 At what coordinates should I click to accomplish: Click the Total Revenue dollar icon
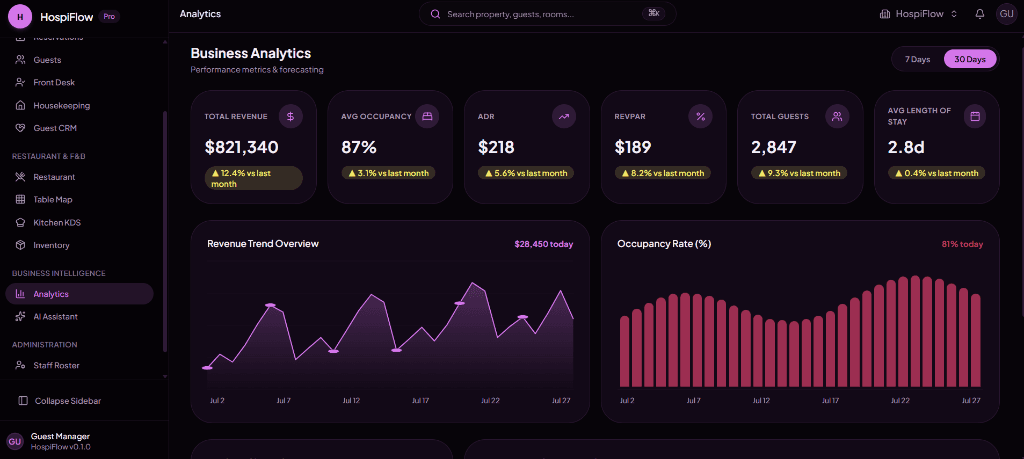[x=291, y=117]
